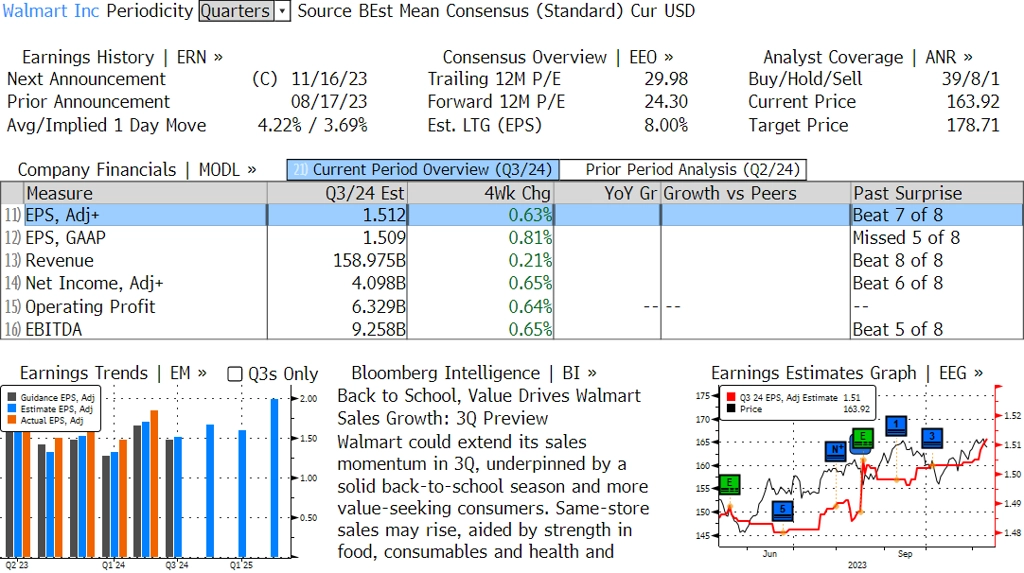Select the '15) Operating Profit' row

512,306
